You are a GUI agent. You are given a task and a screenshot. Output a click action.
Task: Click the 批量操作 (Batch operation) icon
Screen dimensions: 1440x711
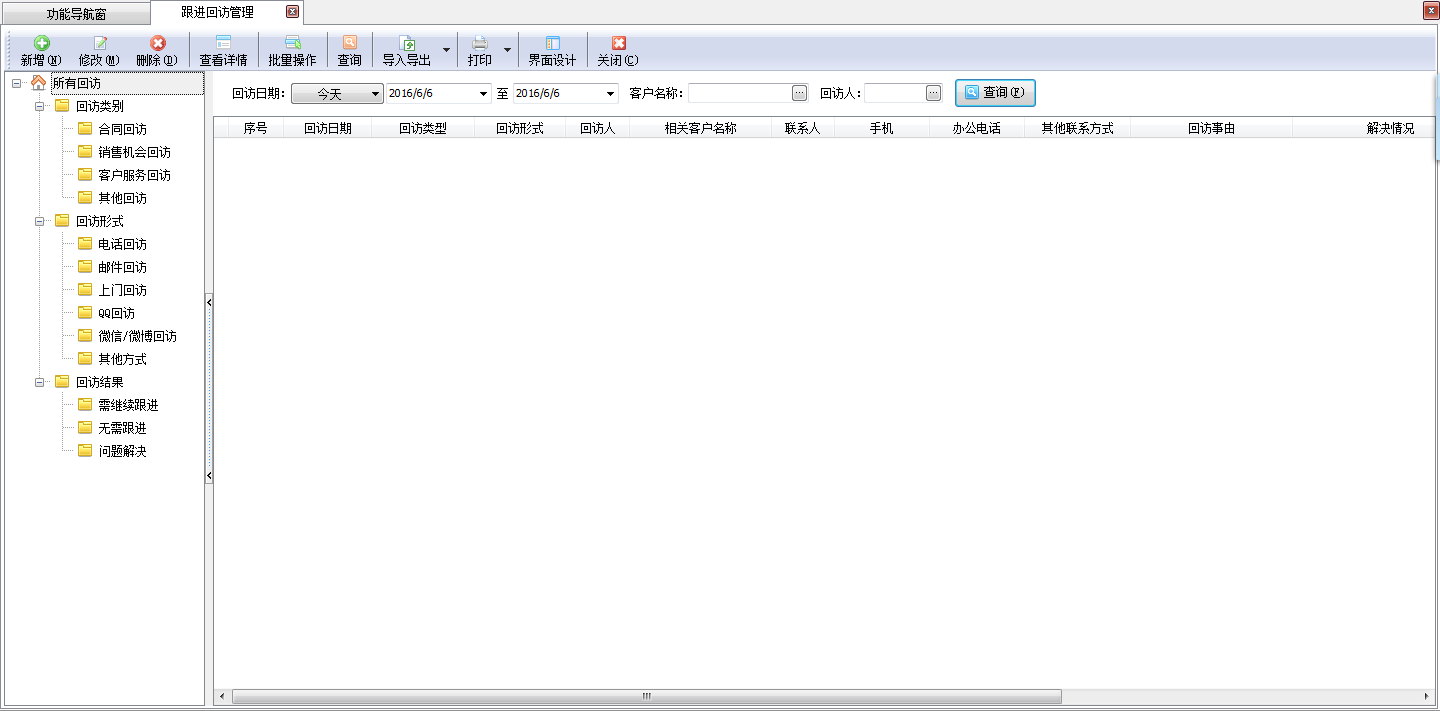(292, 44)
